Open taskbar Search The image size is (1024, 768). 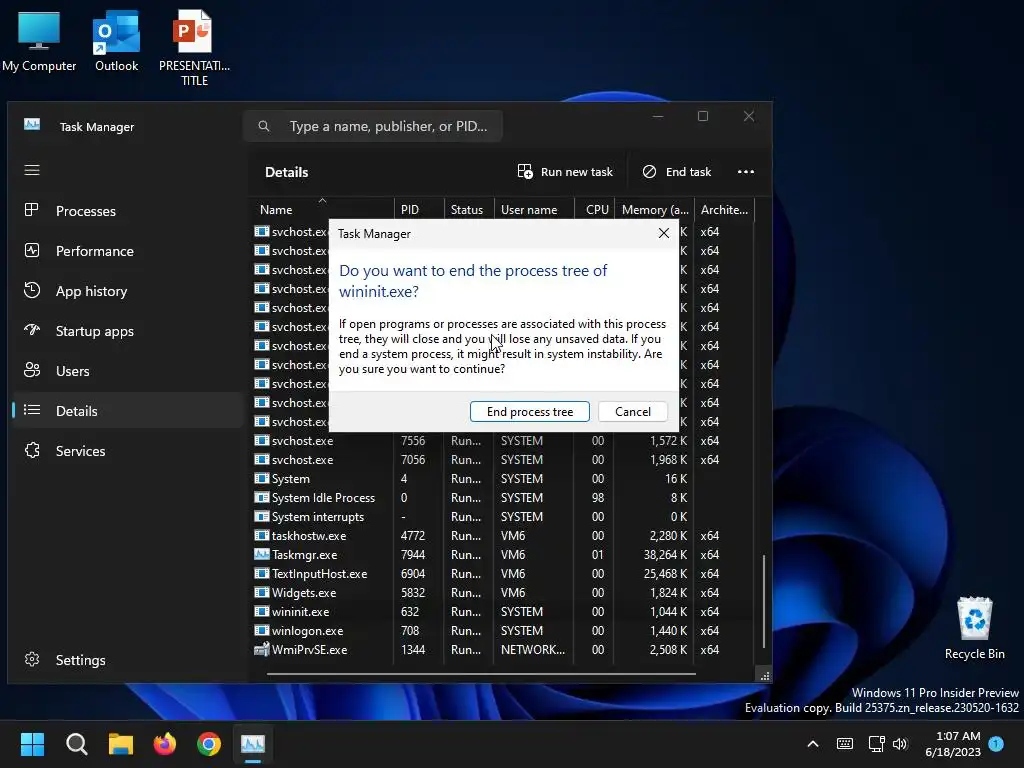(x=76, y=744)
